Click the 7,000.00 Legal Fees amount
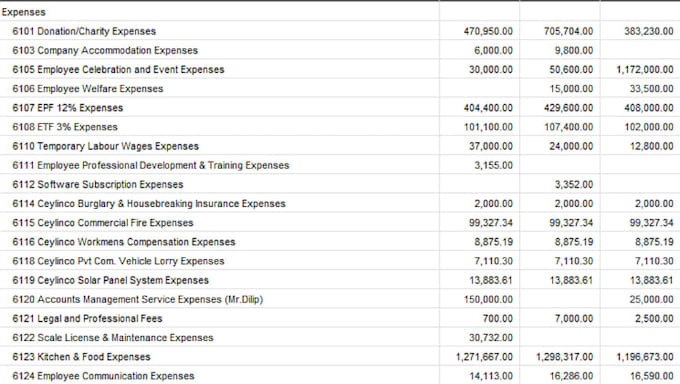The height and width of the screenshot is (384, 680). coord(574,318)
